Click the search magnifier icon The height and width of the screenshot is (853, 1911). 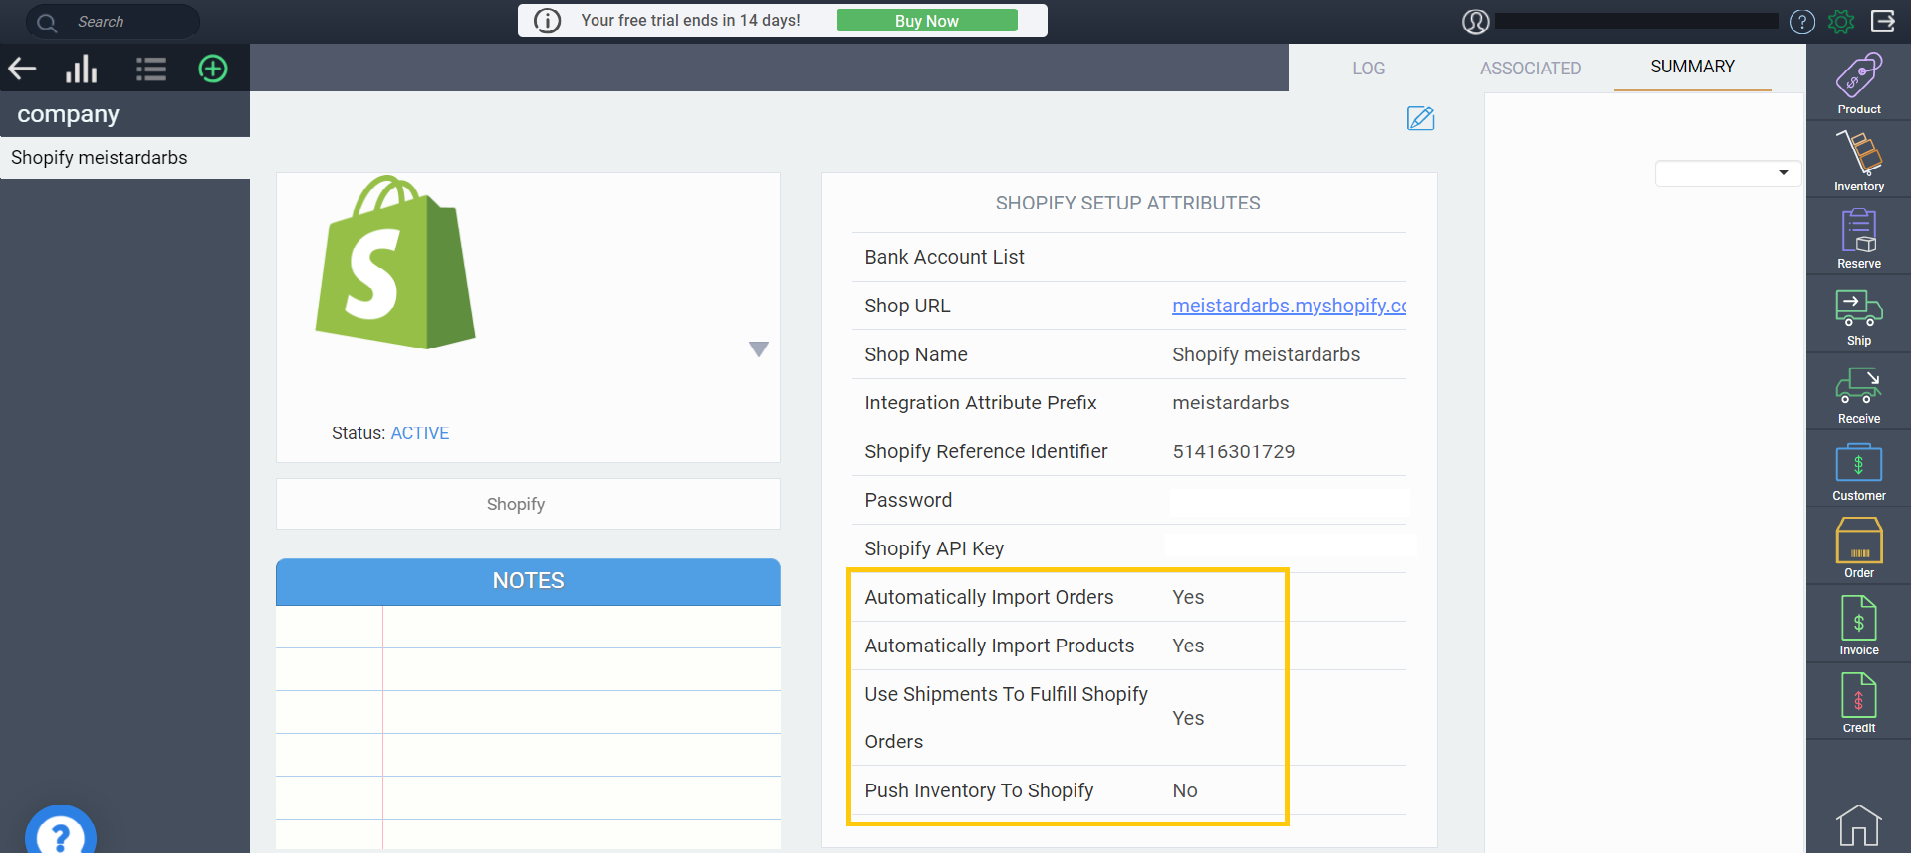point(47,22)
